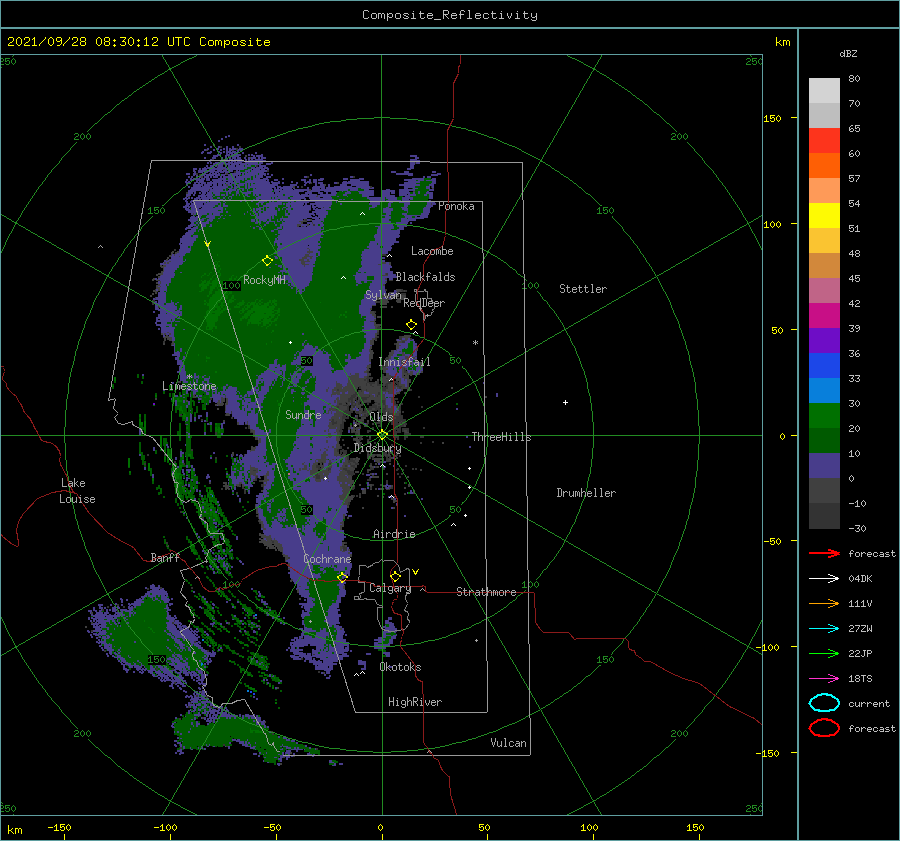Click the km label at bottom-left corner
Screen dimensions: 900x841
coord(14,830)
